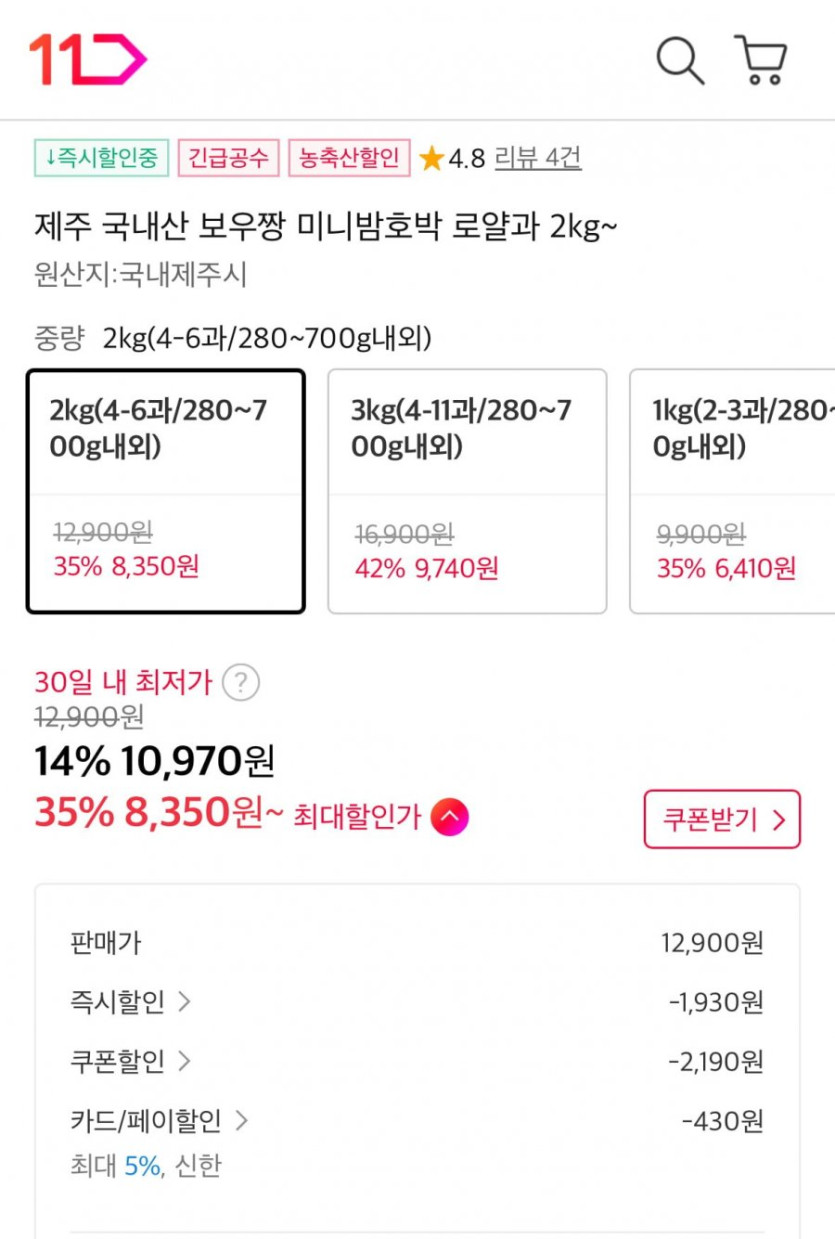The width and height of the screenshot is (835, 1239).
Task: Open the 리뷰 4건 reviews link
Action: tap(538, 158)
